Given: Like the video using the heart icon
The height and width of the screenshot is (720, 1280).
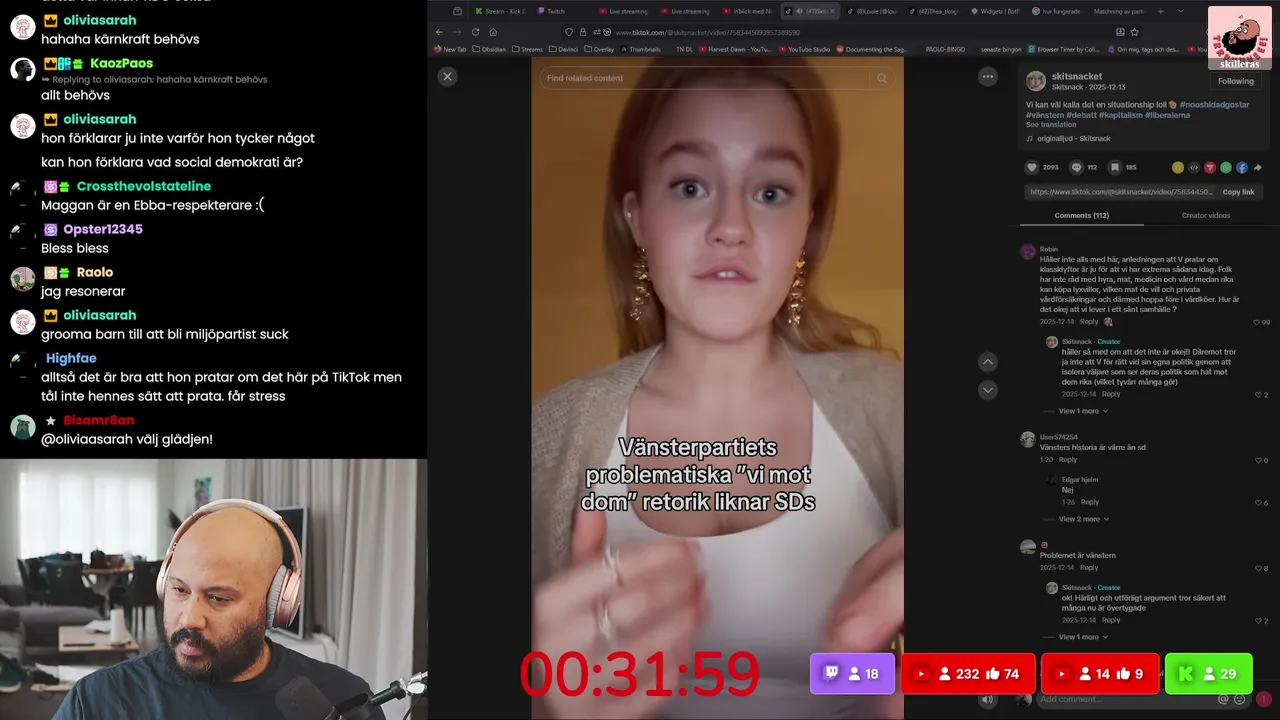Looking at the screenshot, I should click(1032, 167).
